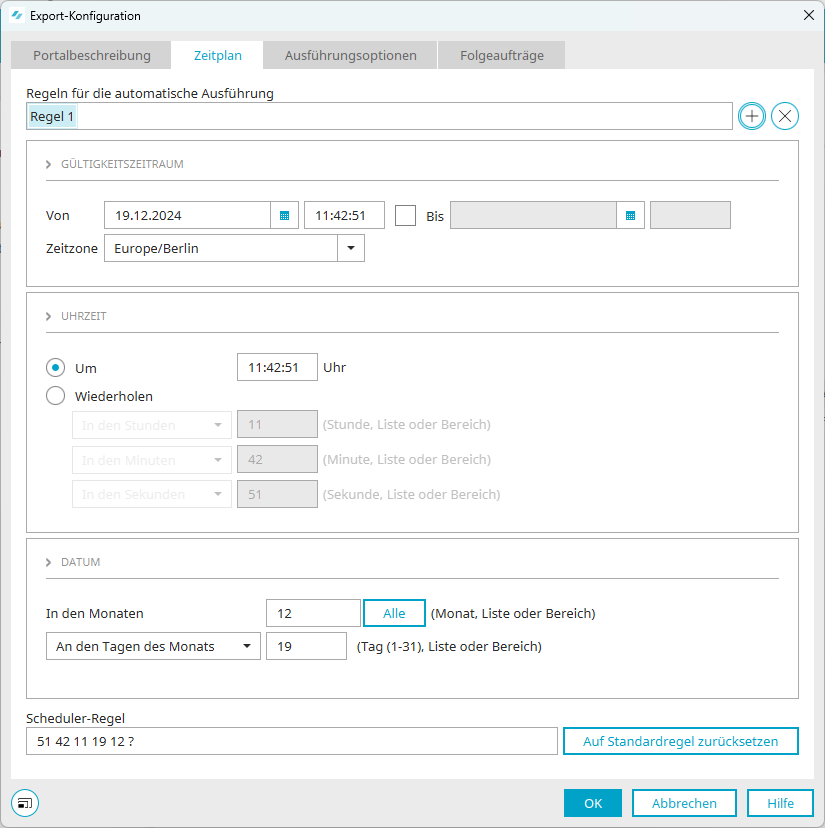Remove rule with the X circle icon
The height and width of the screenshot is (828, 825).
click(785, 116)
